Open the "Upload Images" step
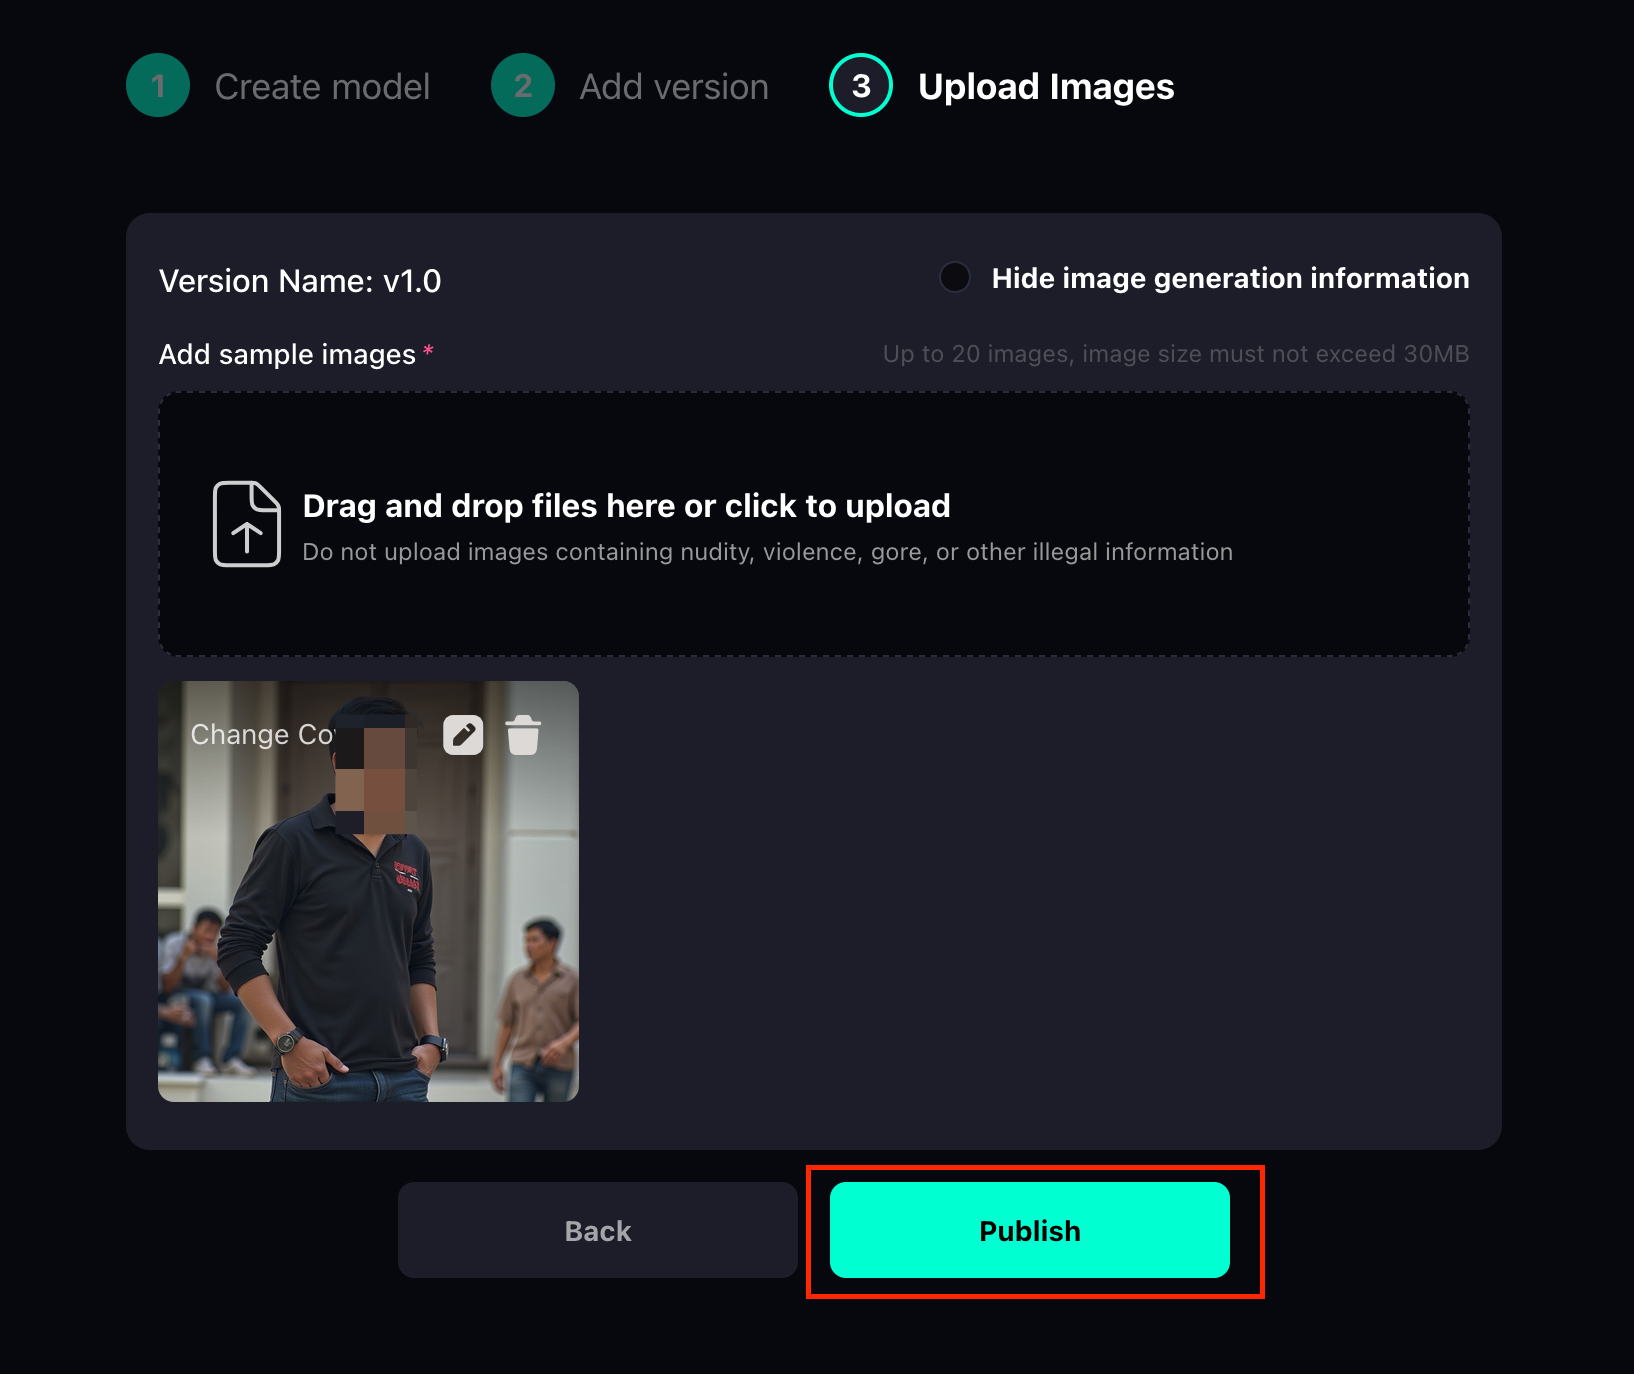Image resolution: width=1634 pixels, height=1374 pixels. (1045, 86)
